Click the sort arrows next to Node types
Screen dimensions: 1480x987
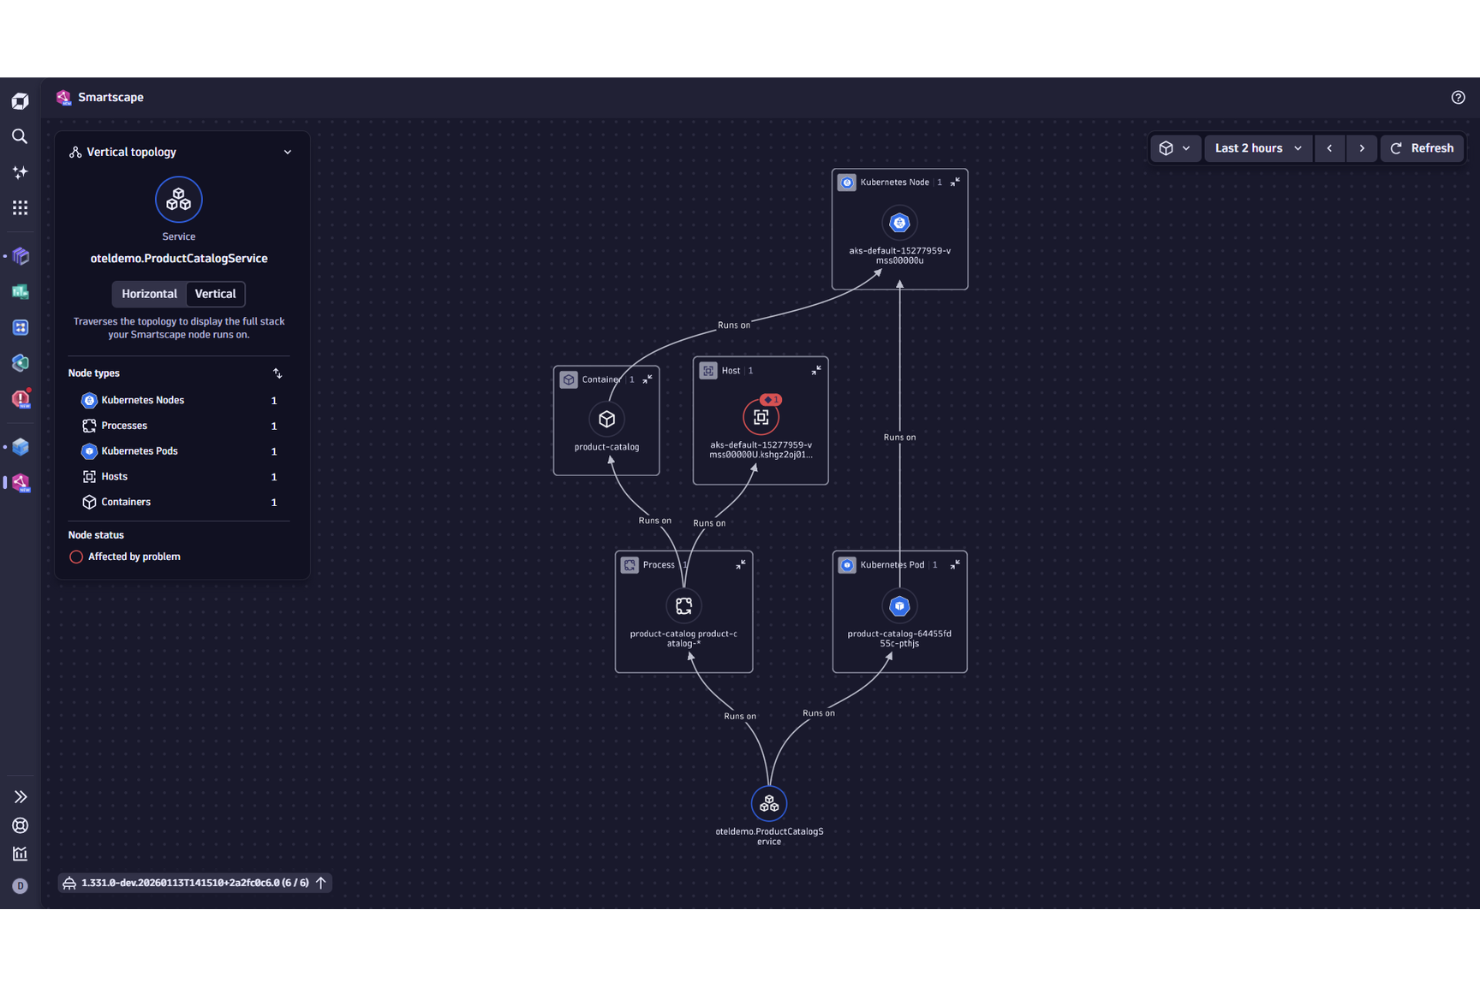click(x=278, y=373)
